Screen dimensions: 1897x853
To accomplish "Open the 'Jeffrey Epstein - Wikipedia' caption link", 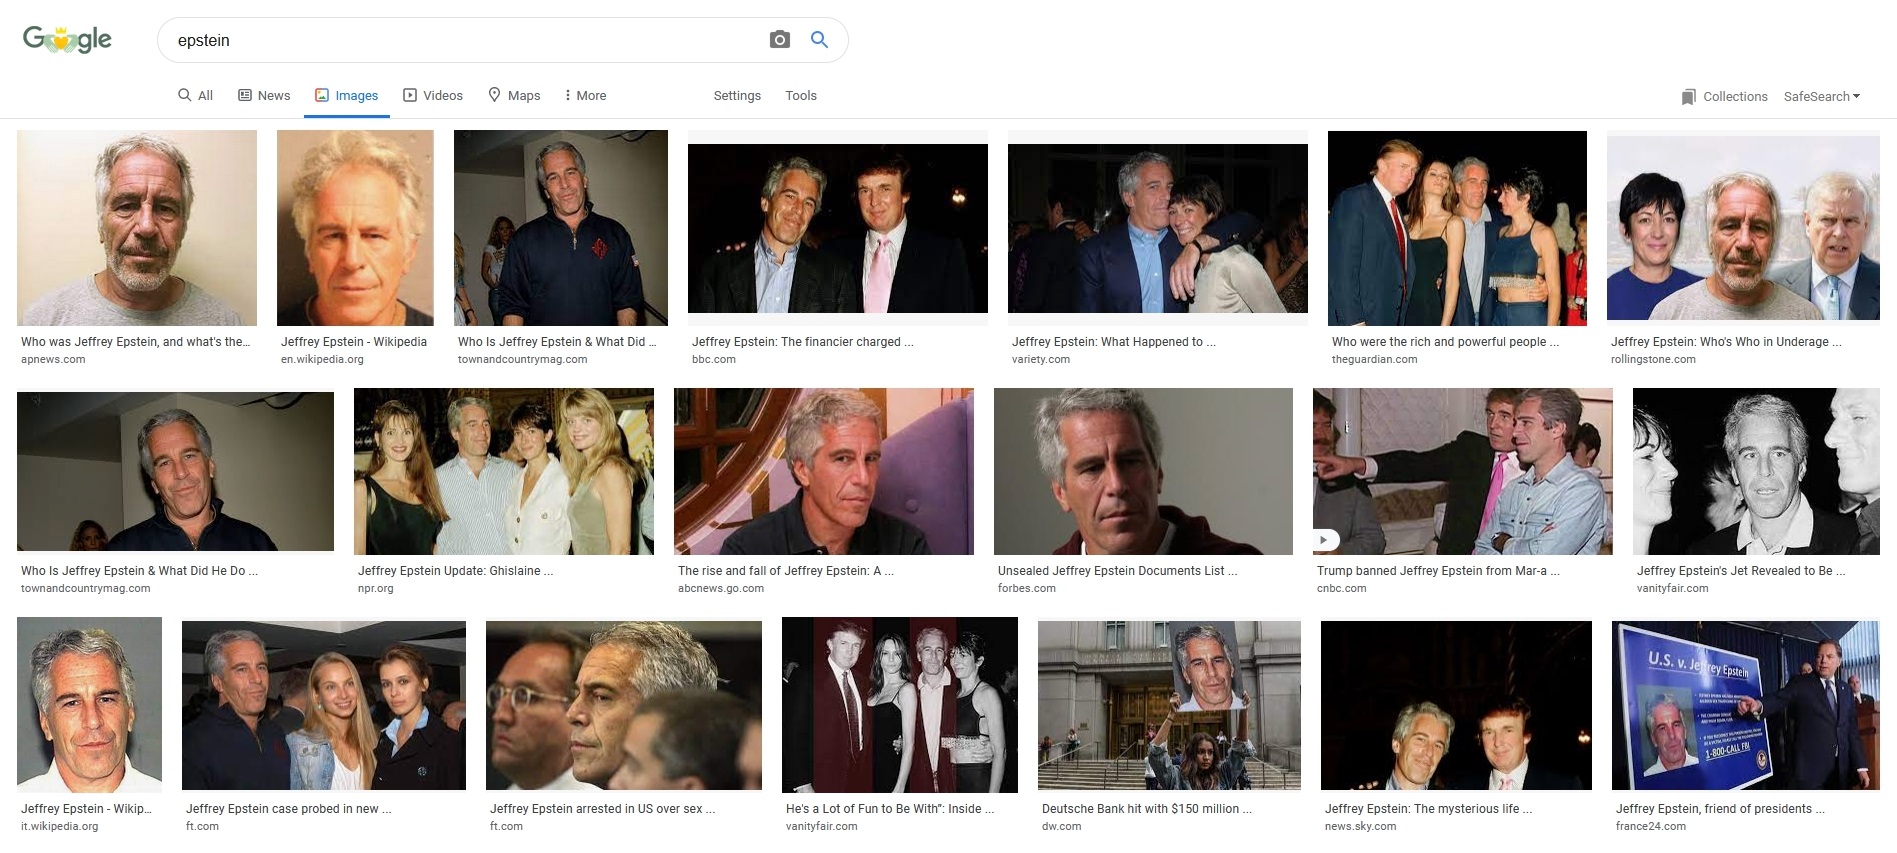I will pyautogui.click(x=354, y=342).
